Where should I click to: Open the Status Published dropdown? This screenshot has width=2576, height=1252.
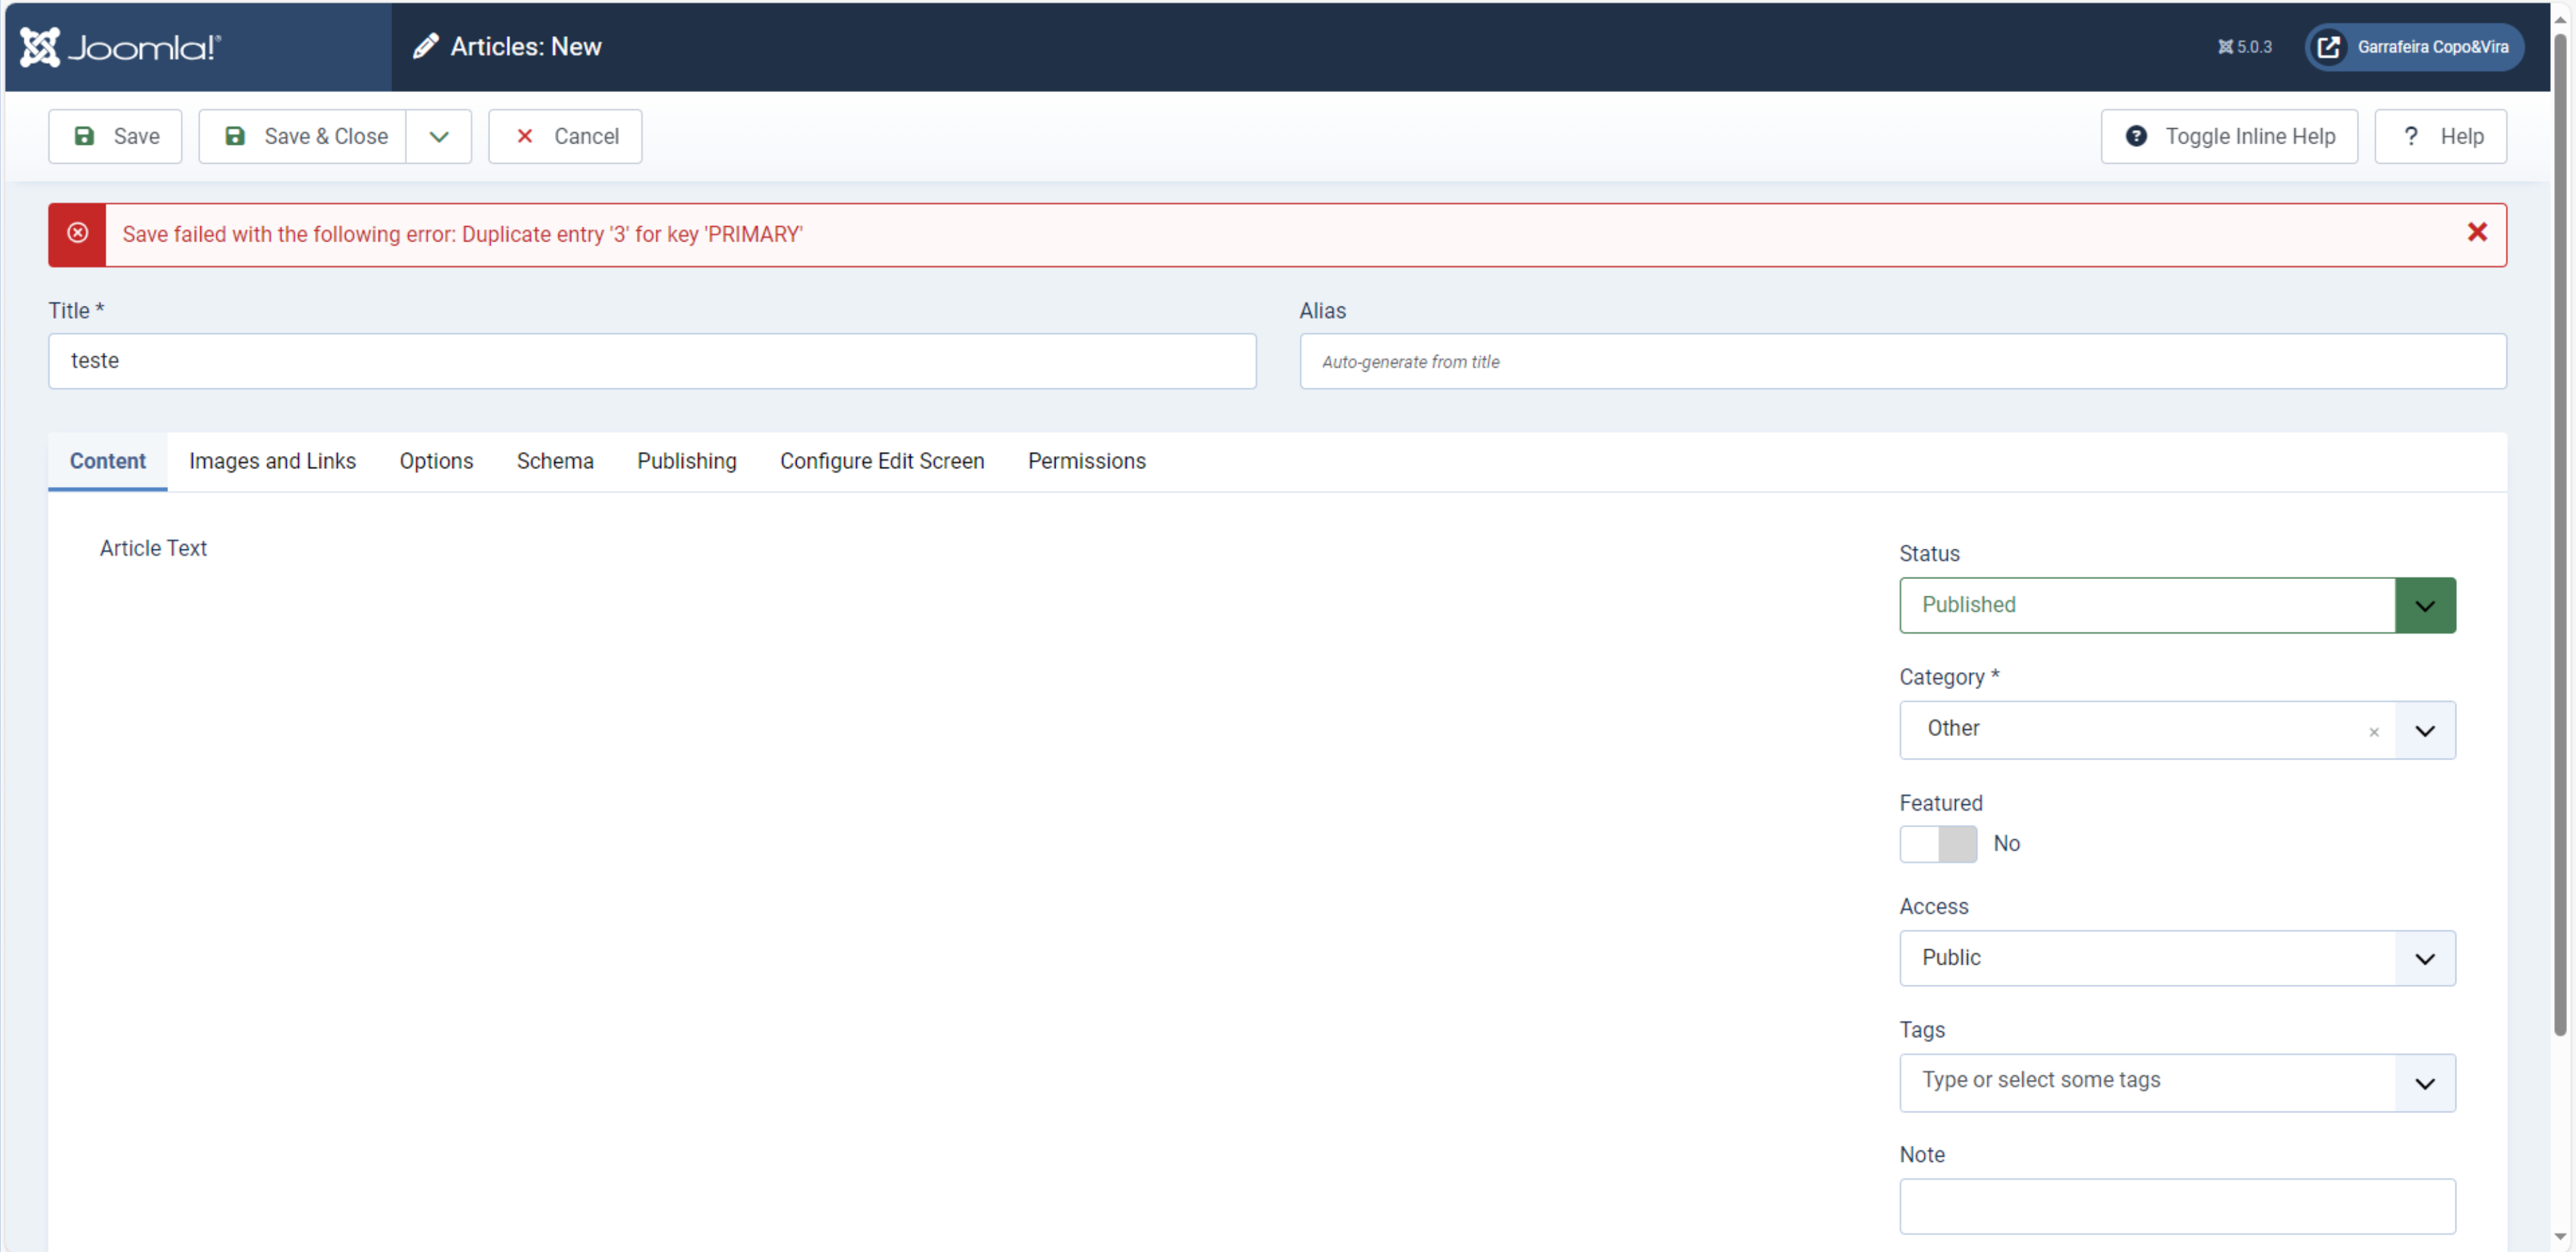2176,605
